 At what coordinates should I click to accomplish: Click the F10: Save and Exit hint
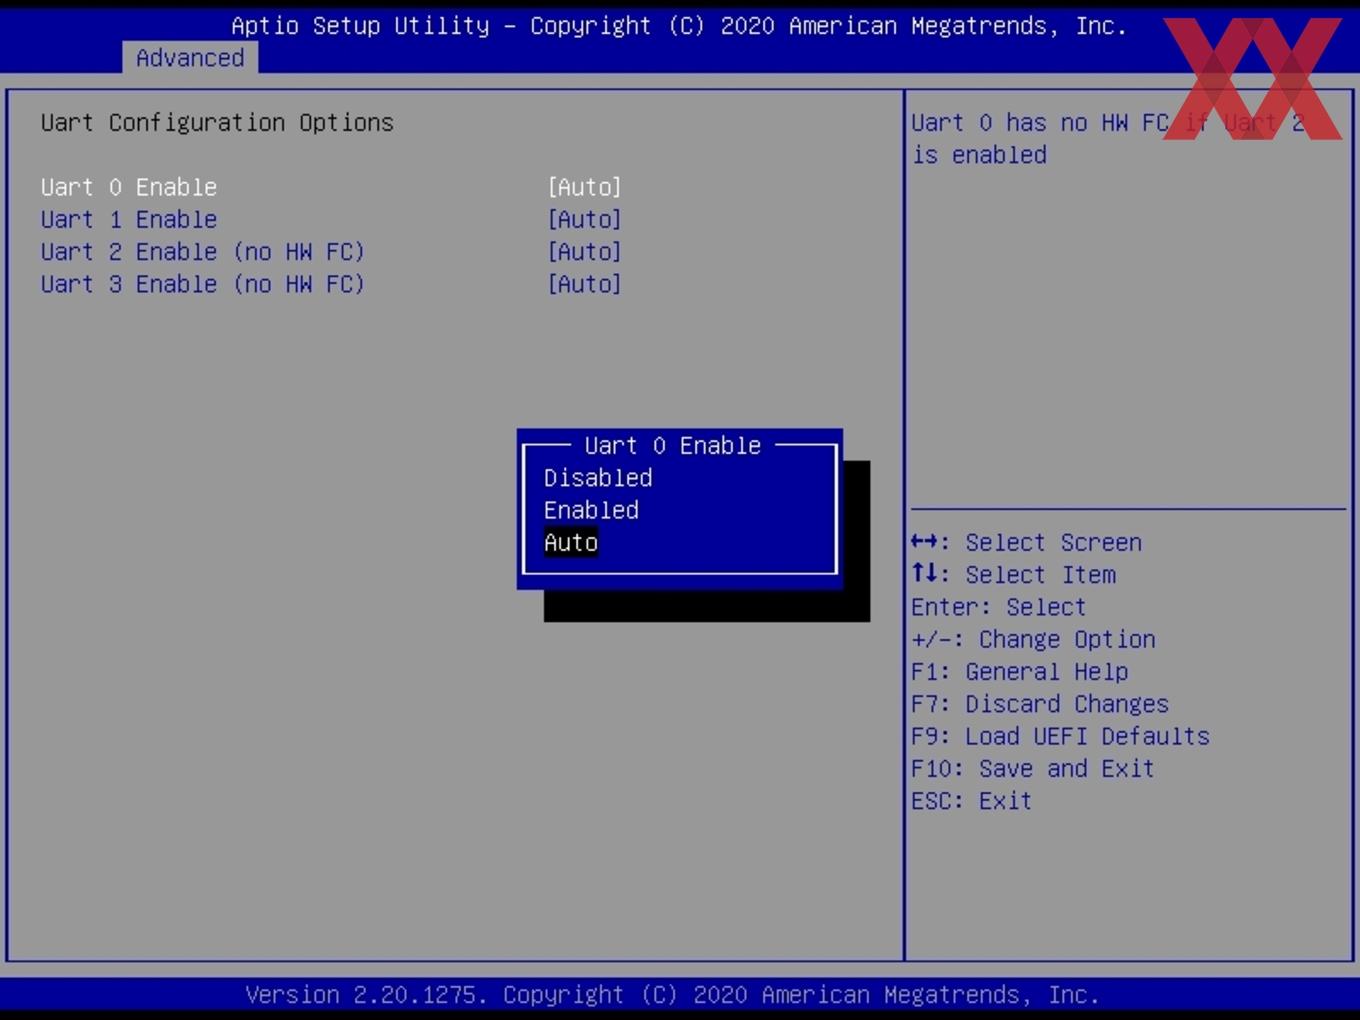coord(1033,768)
